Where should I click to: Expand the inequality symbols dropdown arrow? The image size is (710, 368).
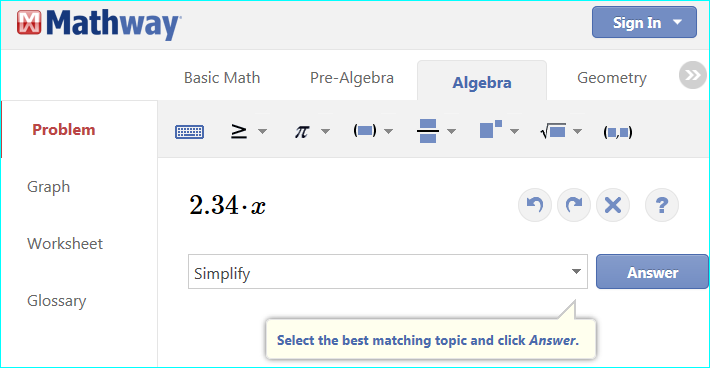point(262,132)
